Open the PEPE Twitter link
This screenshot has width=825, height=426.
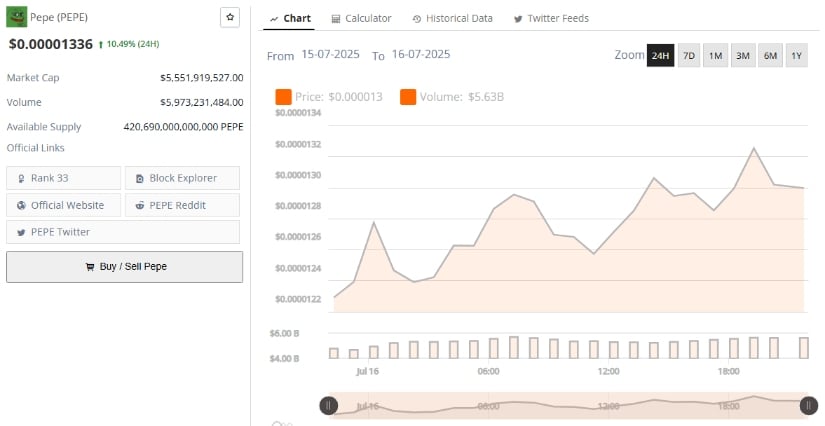123,232
